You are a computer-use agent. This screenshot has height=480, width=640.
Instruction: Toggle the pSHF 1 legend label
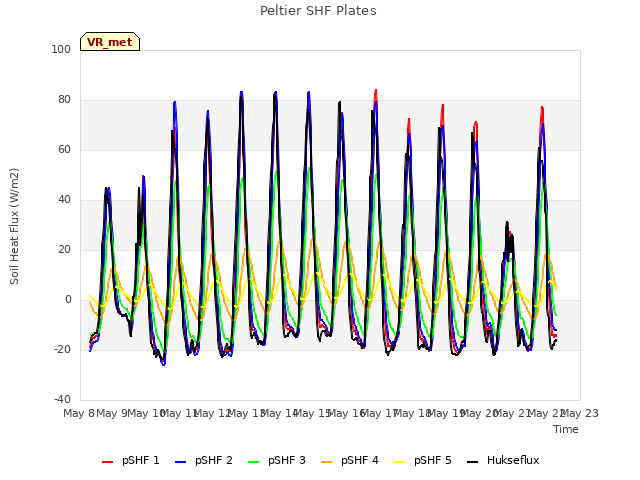(x=141, y=460)
